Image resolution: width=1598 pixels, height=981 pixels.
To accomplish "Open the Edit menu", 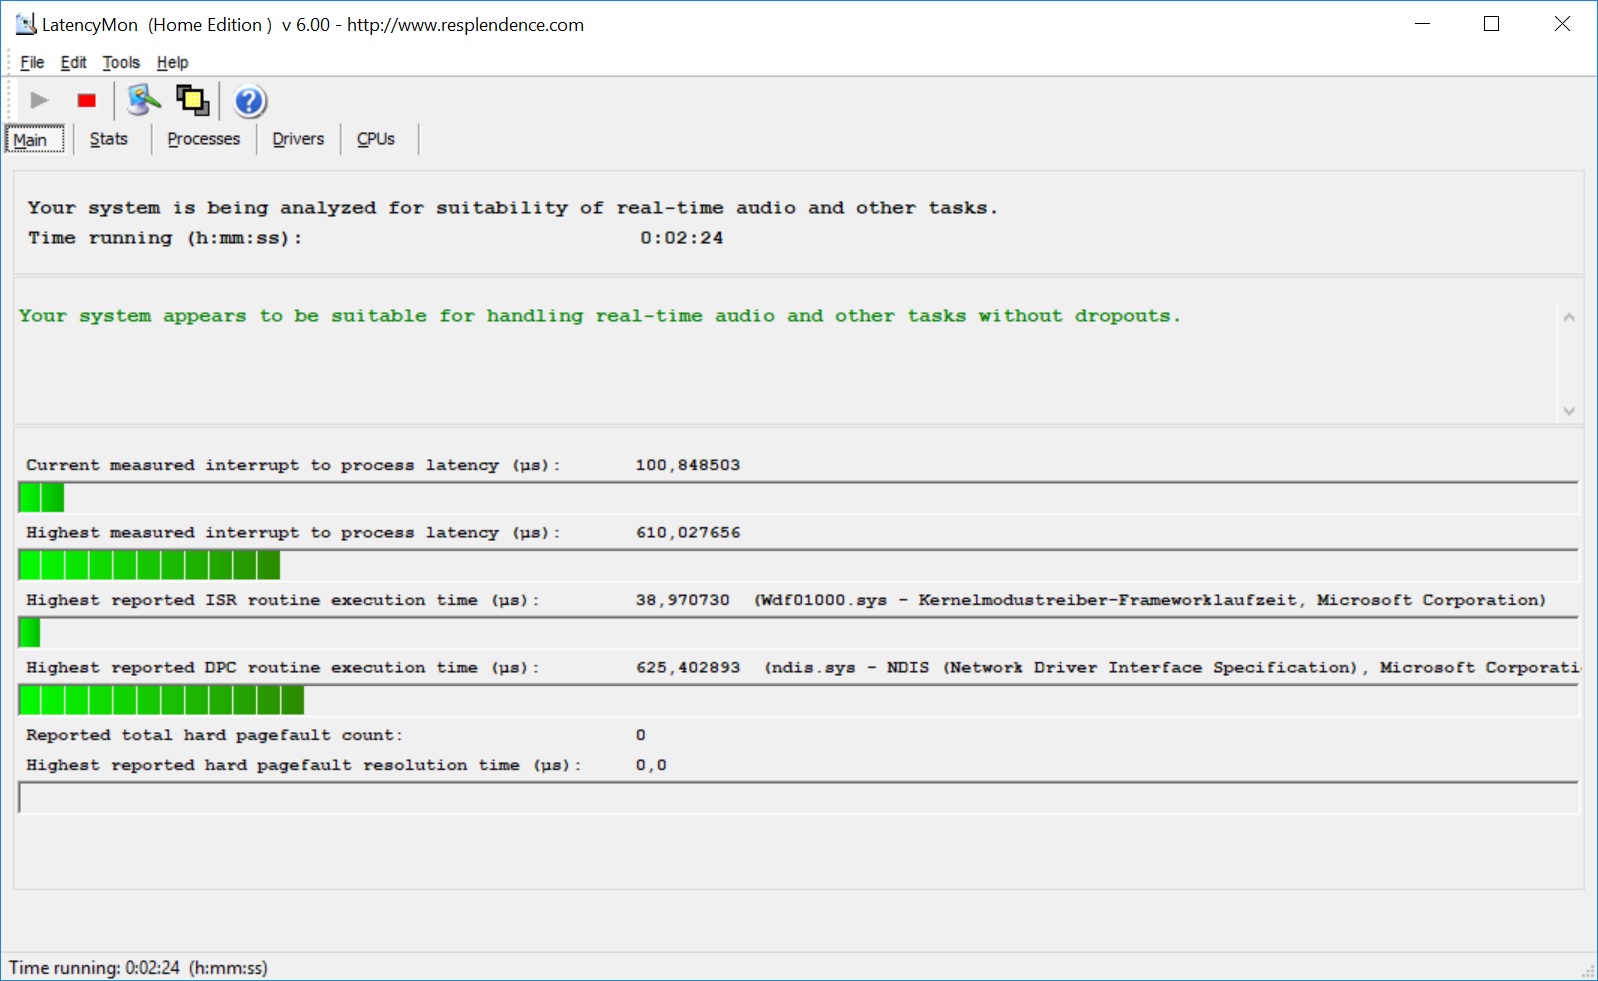I will 73,62.
